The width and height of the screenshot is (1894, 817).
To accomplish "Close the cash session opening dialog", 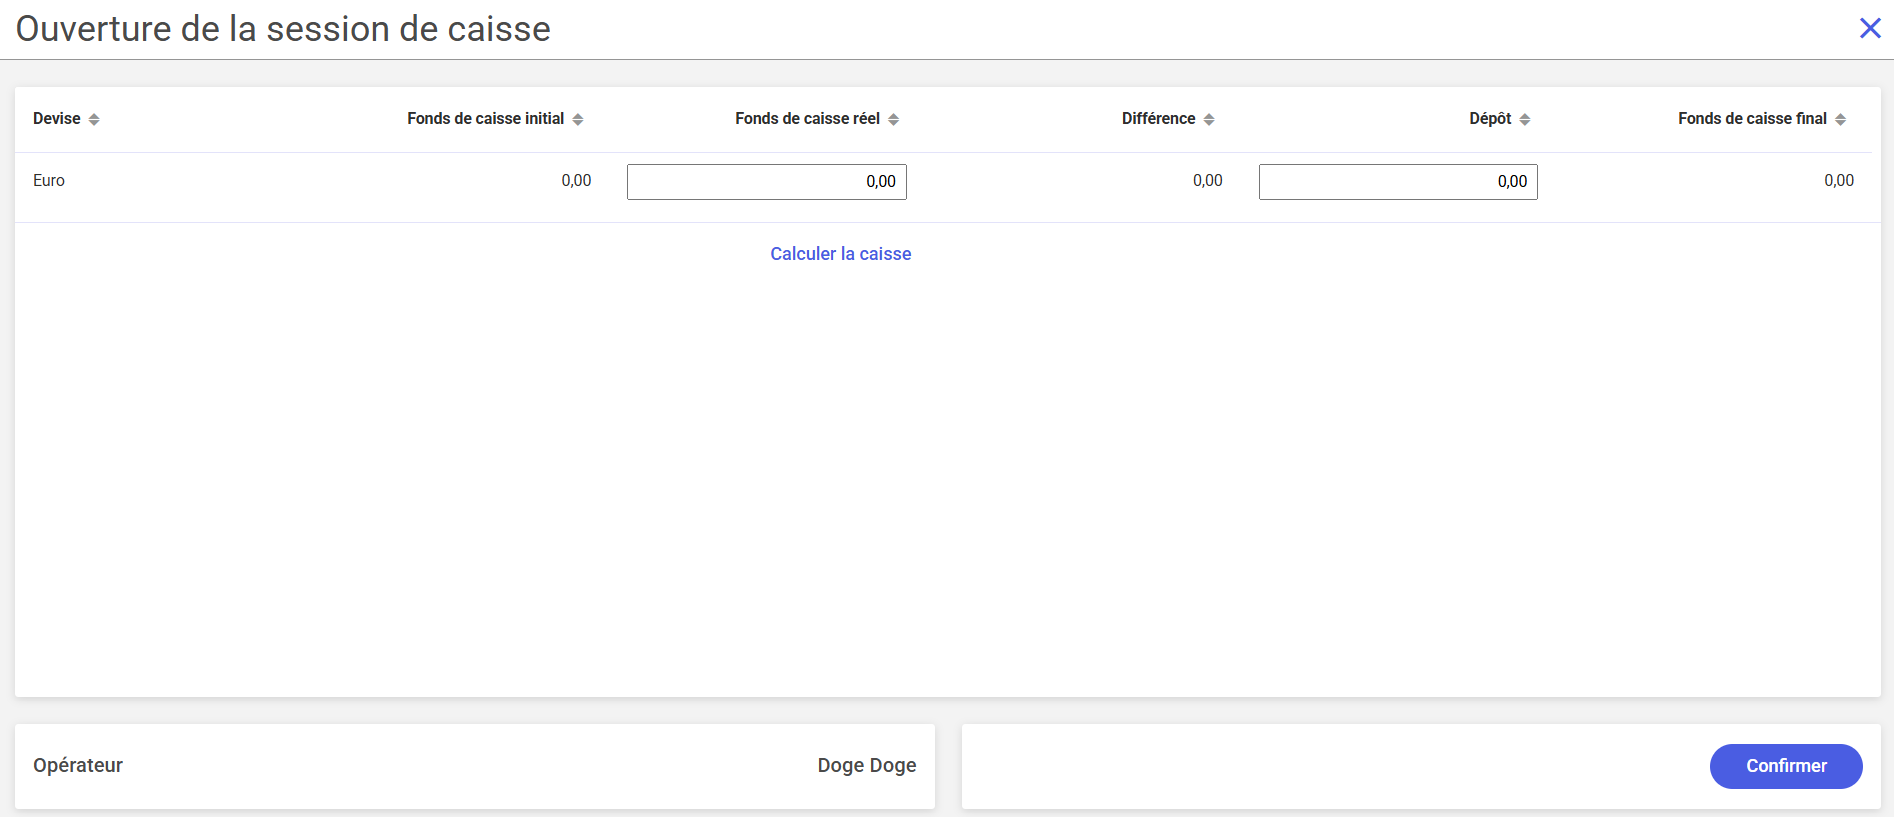I will 1870,28.
